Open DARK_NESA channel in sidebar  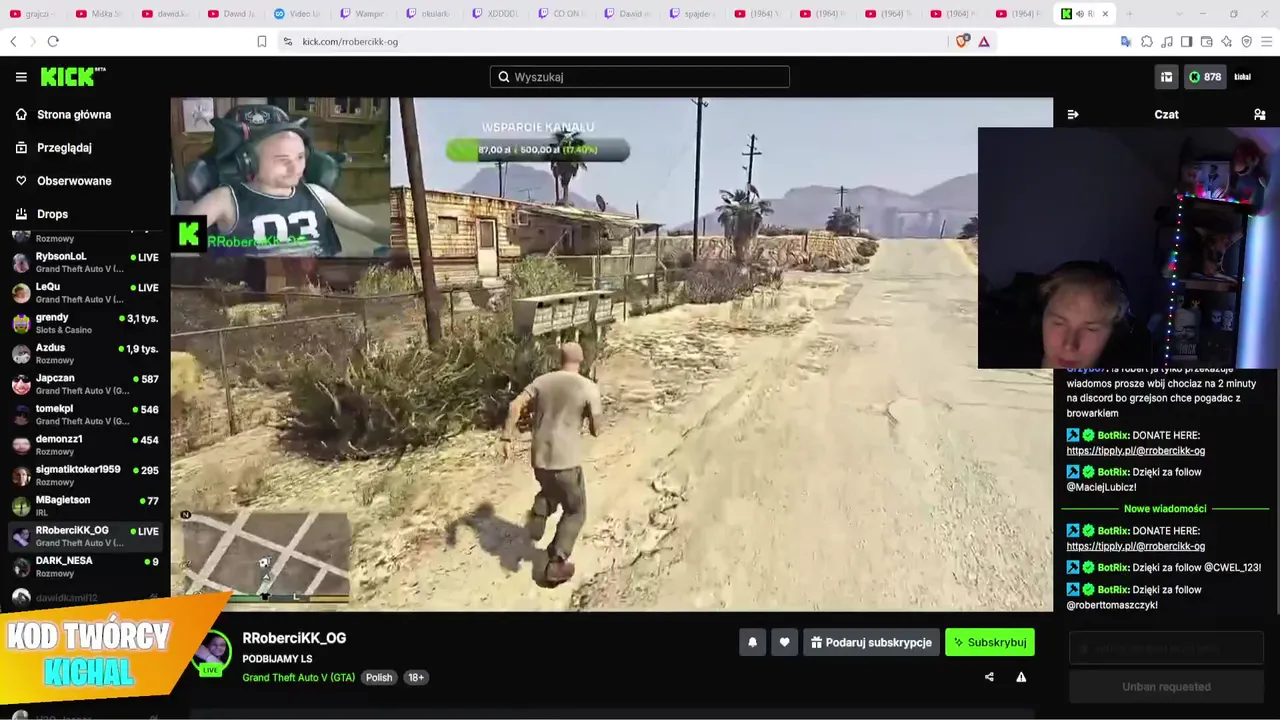(x=85, y=566)
